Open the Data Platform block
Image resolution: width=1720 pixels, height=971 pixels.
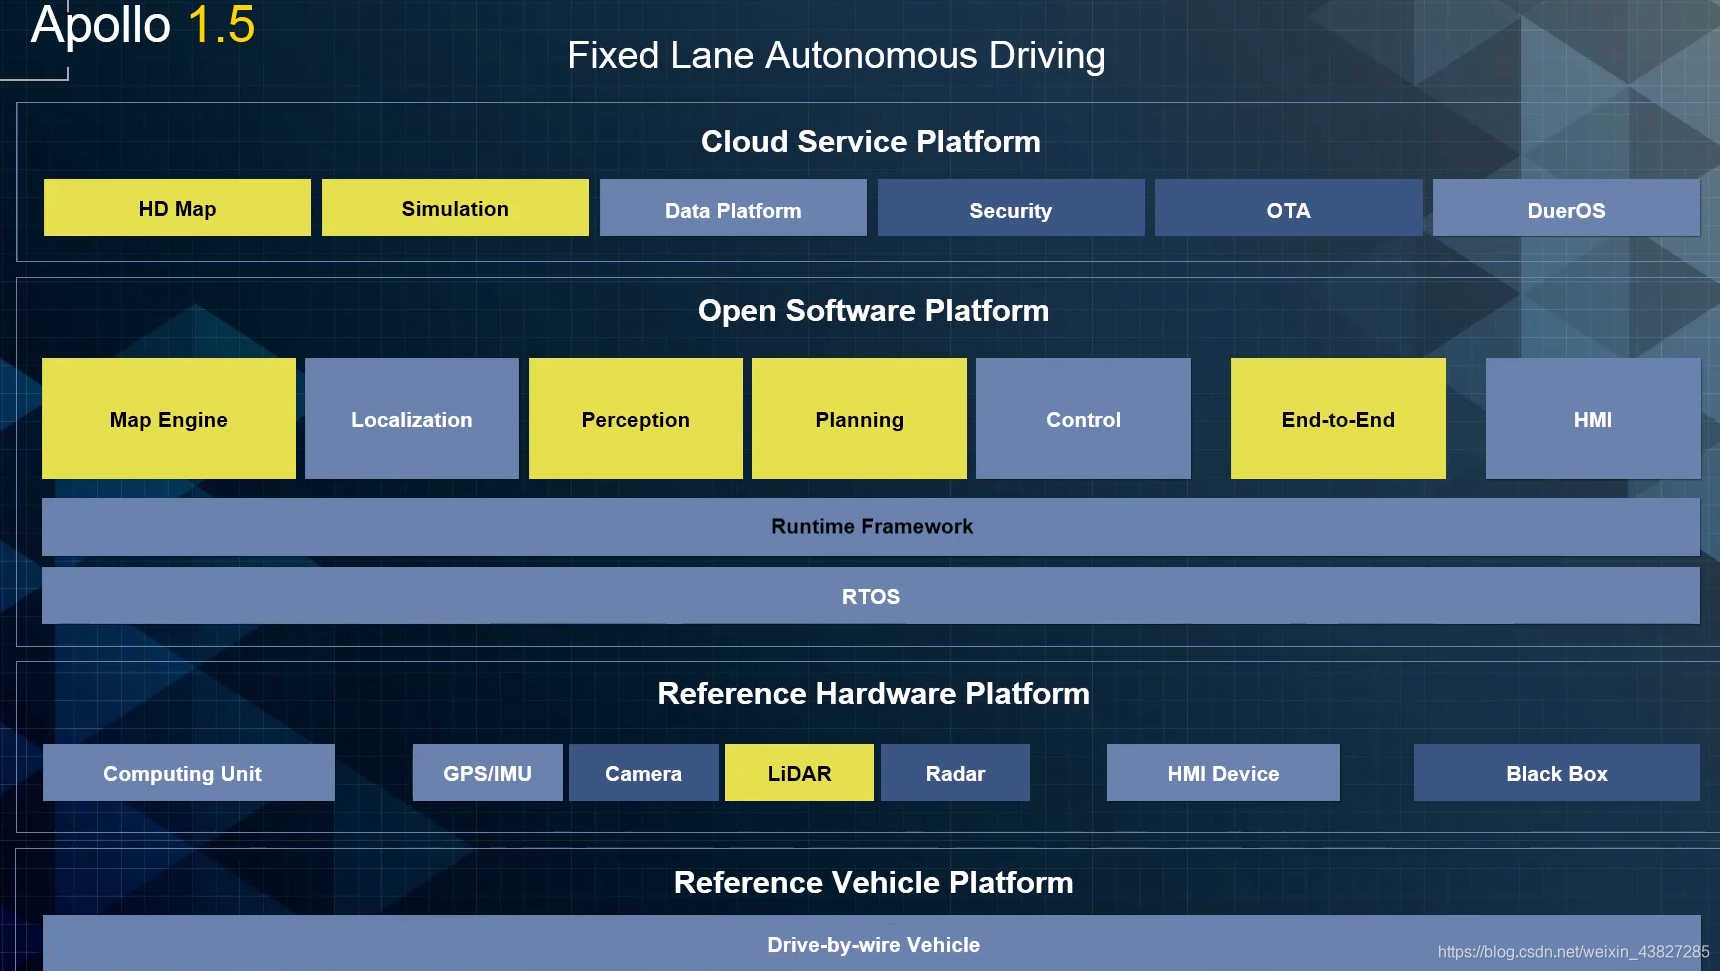click(733, 208)
